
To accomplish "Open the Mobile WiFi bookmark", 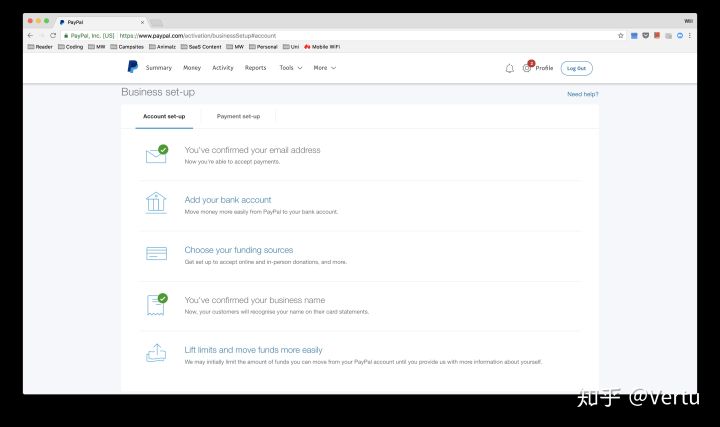I will tap(322, 47).
